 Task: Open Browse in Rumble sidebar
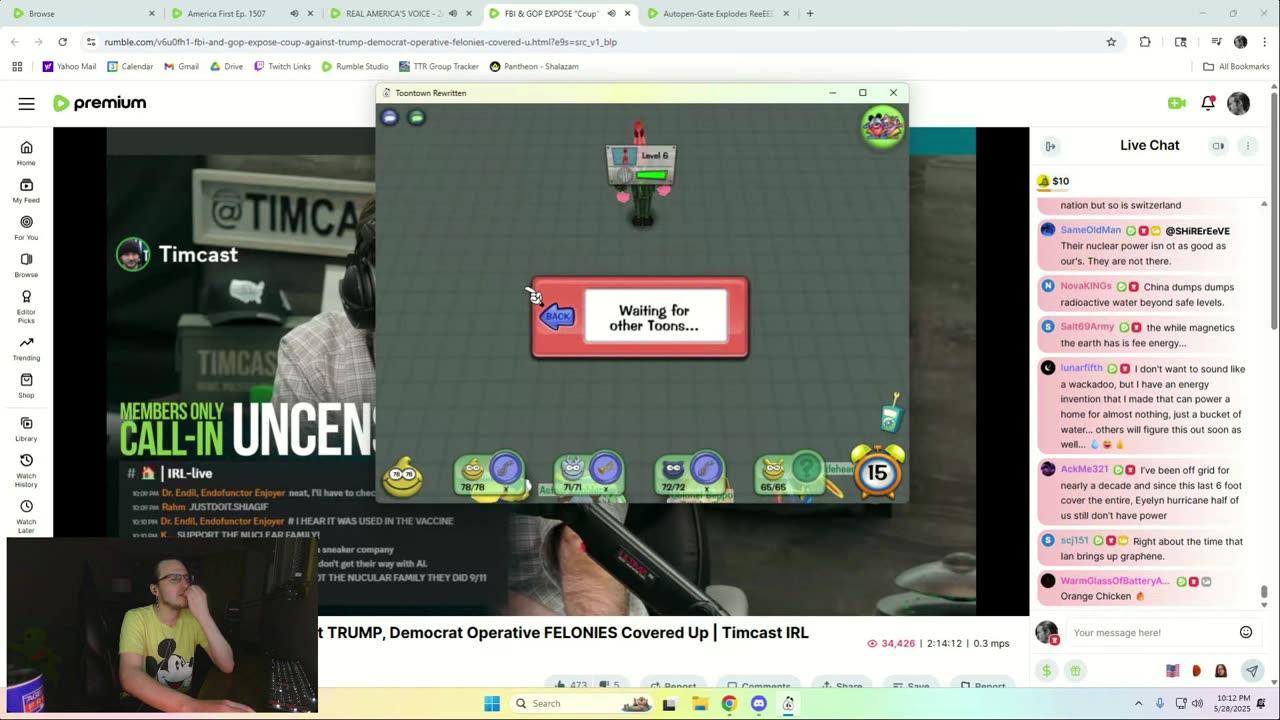click(26, 265)
